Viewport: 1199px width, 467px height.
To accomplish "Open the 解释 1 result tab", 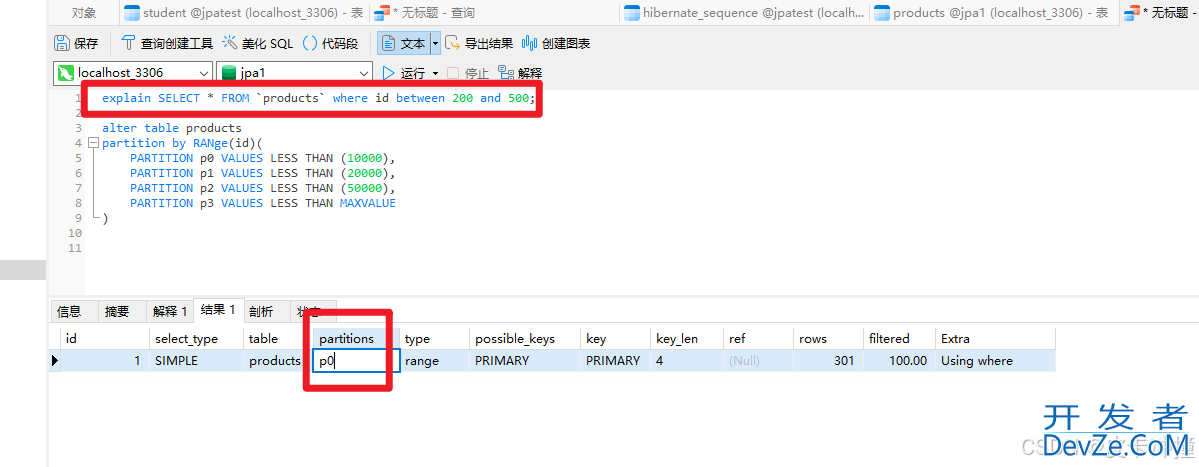I will coord(170,311).
